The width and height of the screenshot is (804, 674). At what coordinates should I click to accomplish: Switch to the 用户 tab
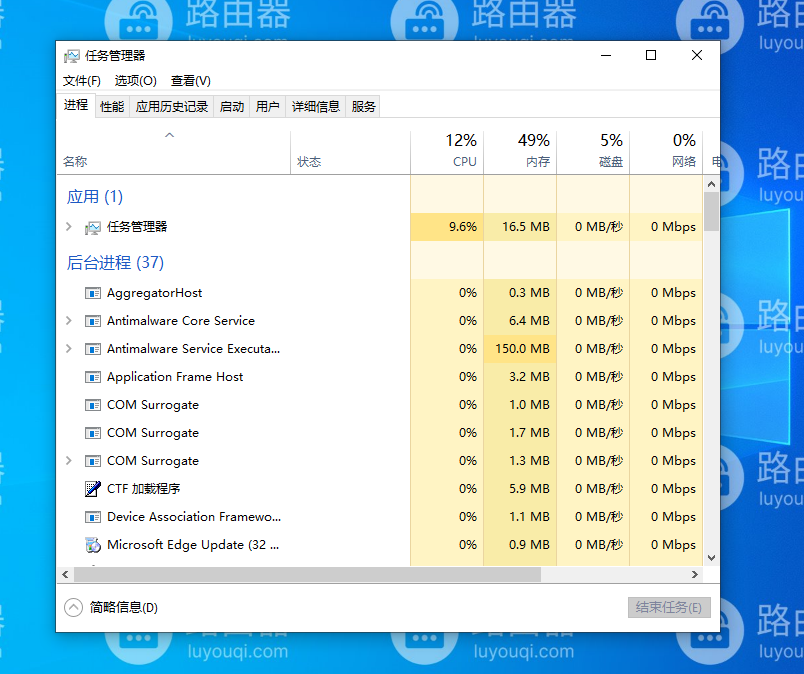click(x=268, y=107)
